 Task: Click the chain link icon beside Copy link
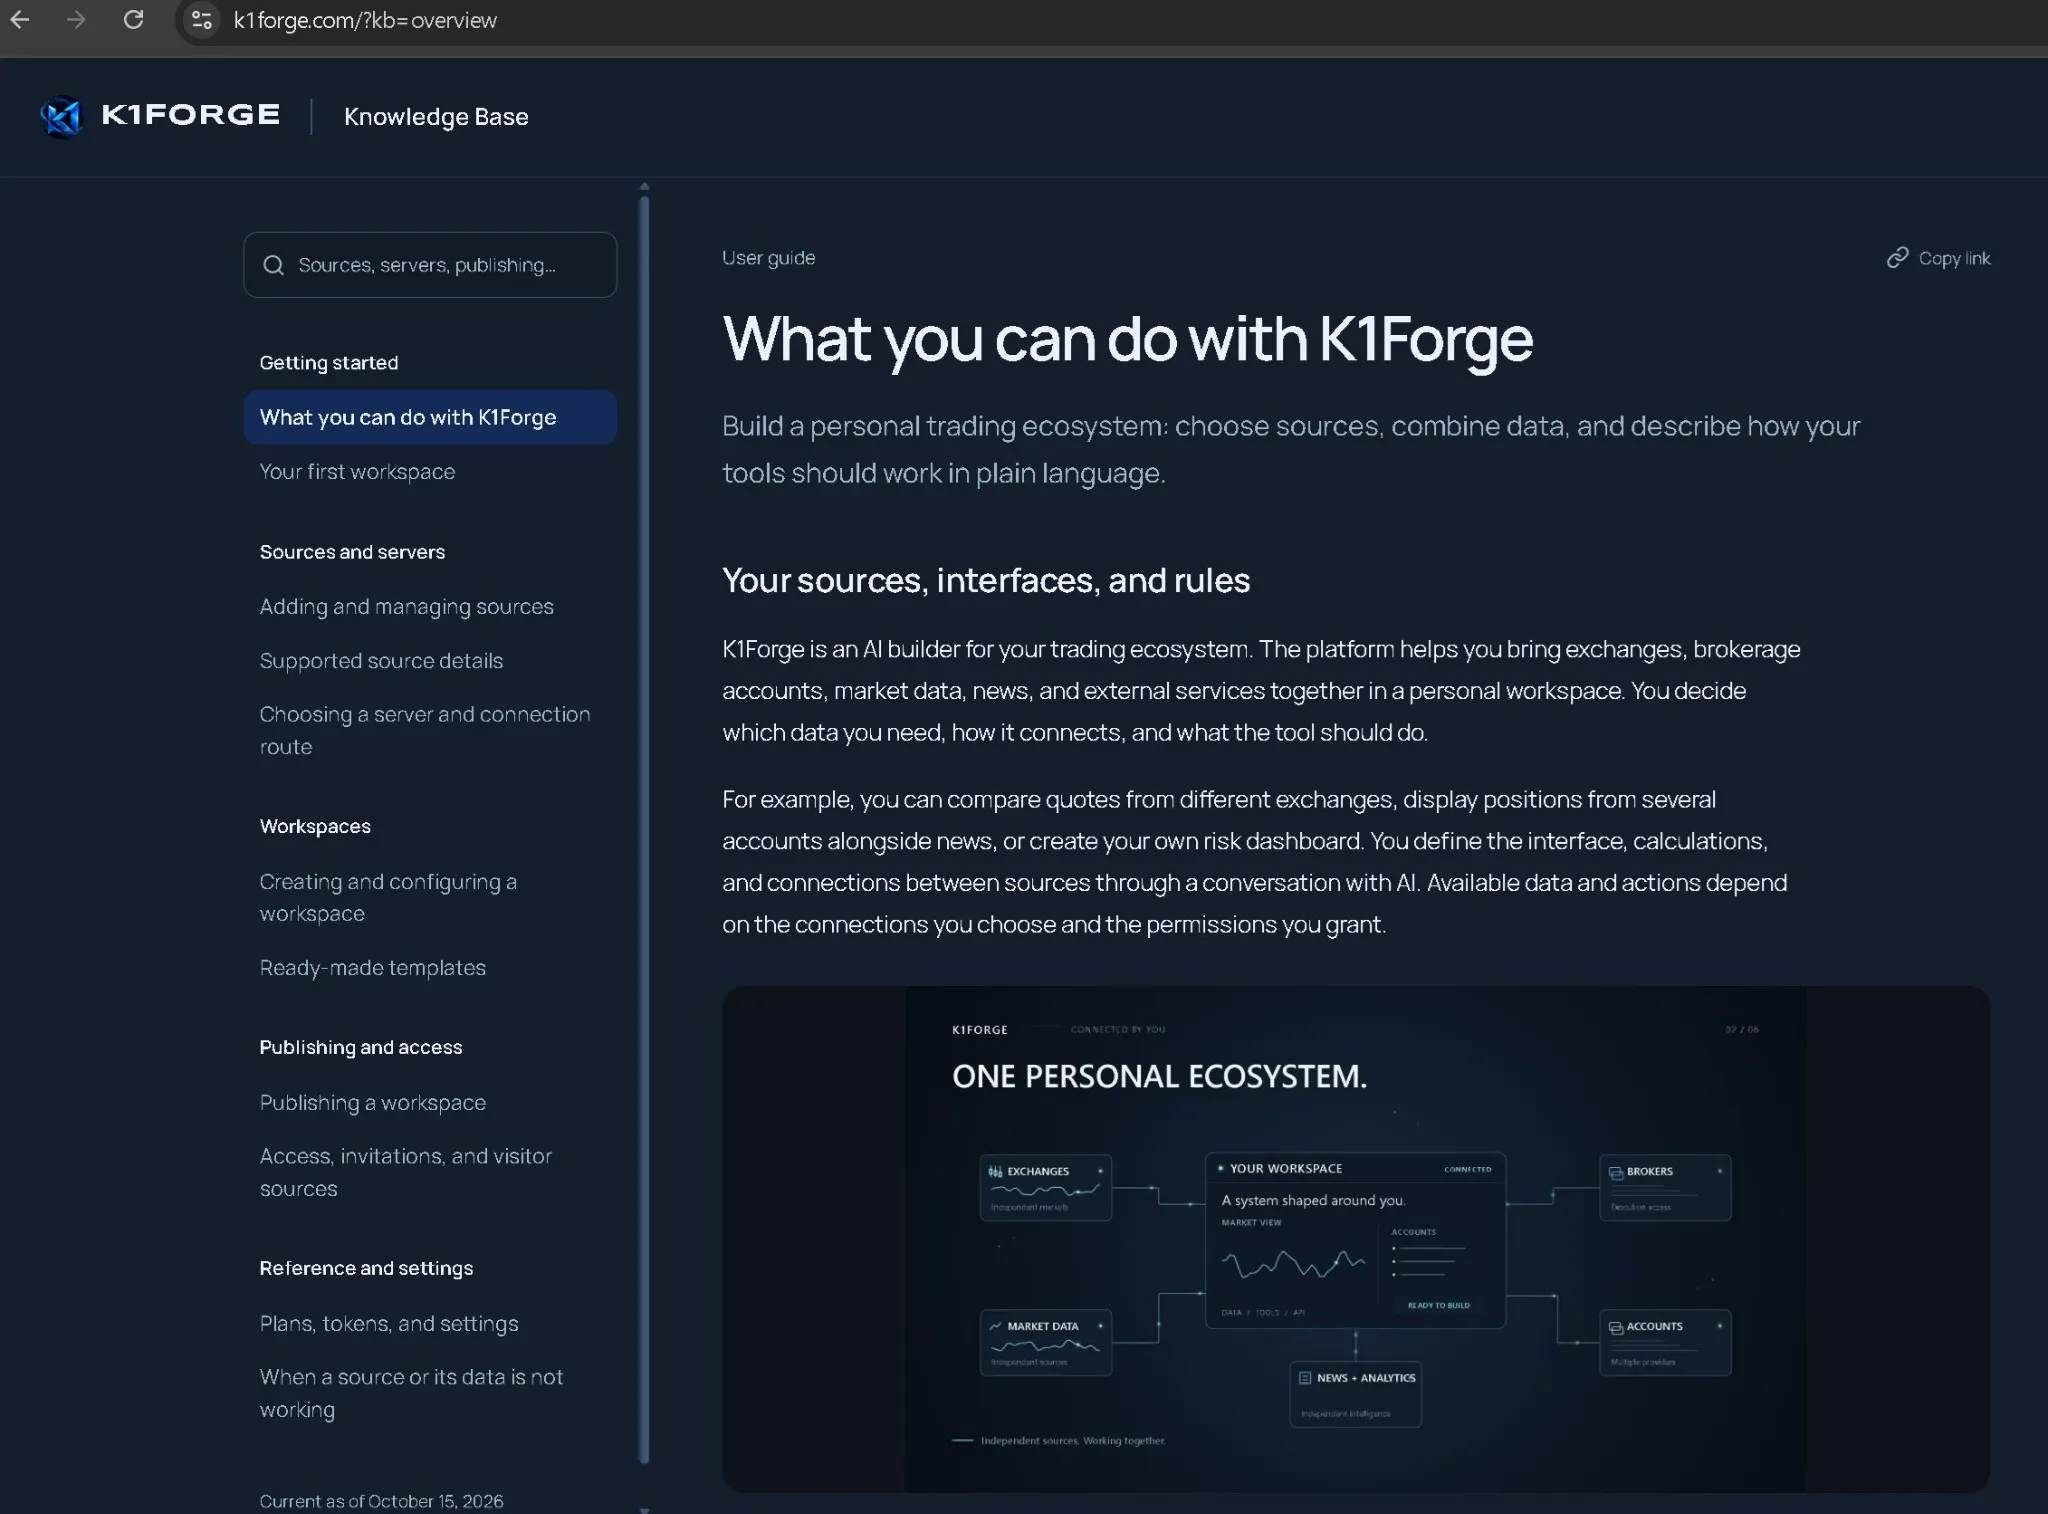pyautogui.click(x=1897, y=258)
